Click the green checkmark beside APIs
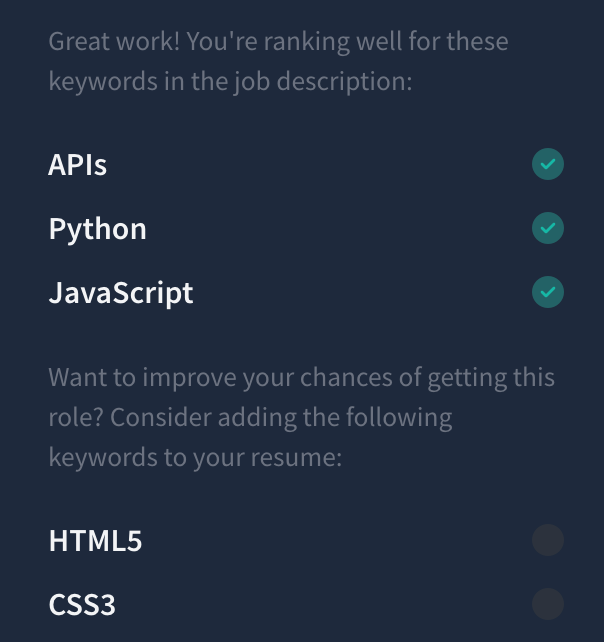604x642 pixels. 547,164
